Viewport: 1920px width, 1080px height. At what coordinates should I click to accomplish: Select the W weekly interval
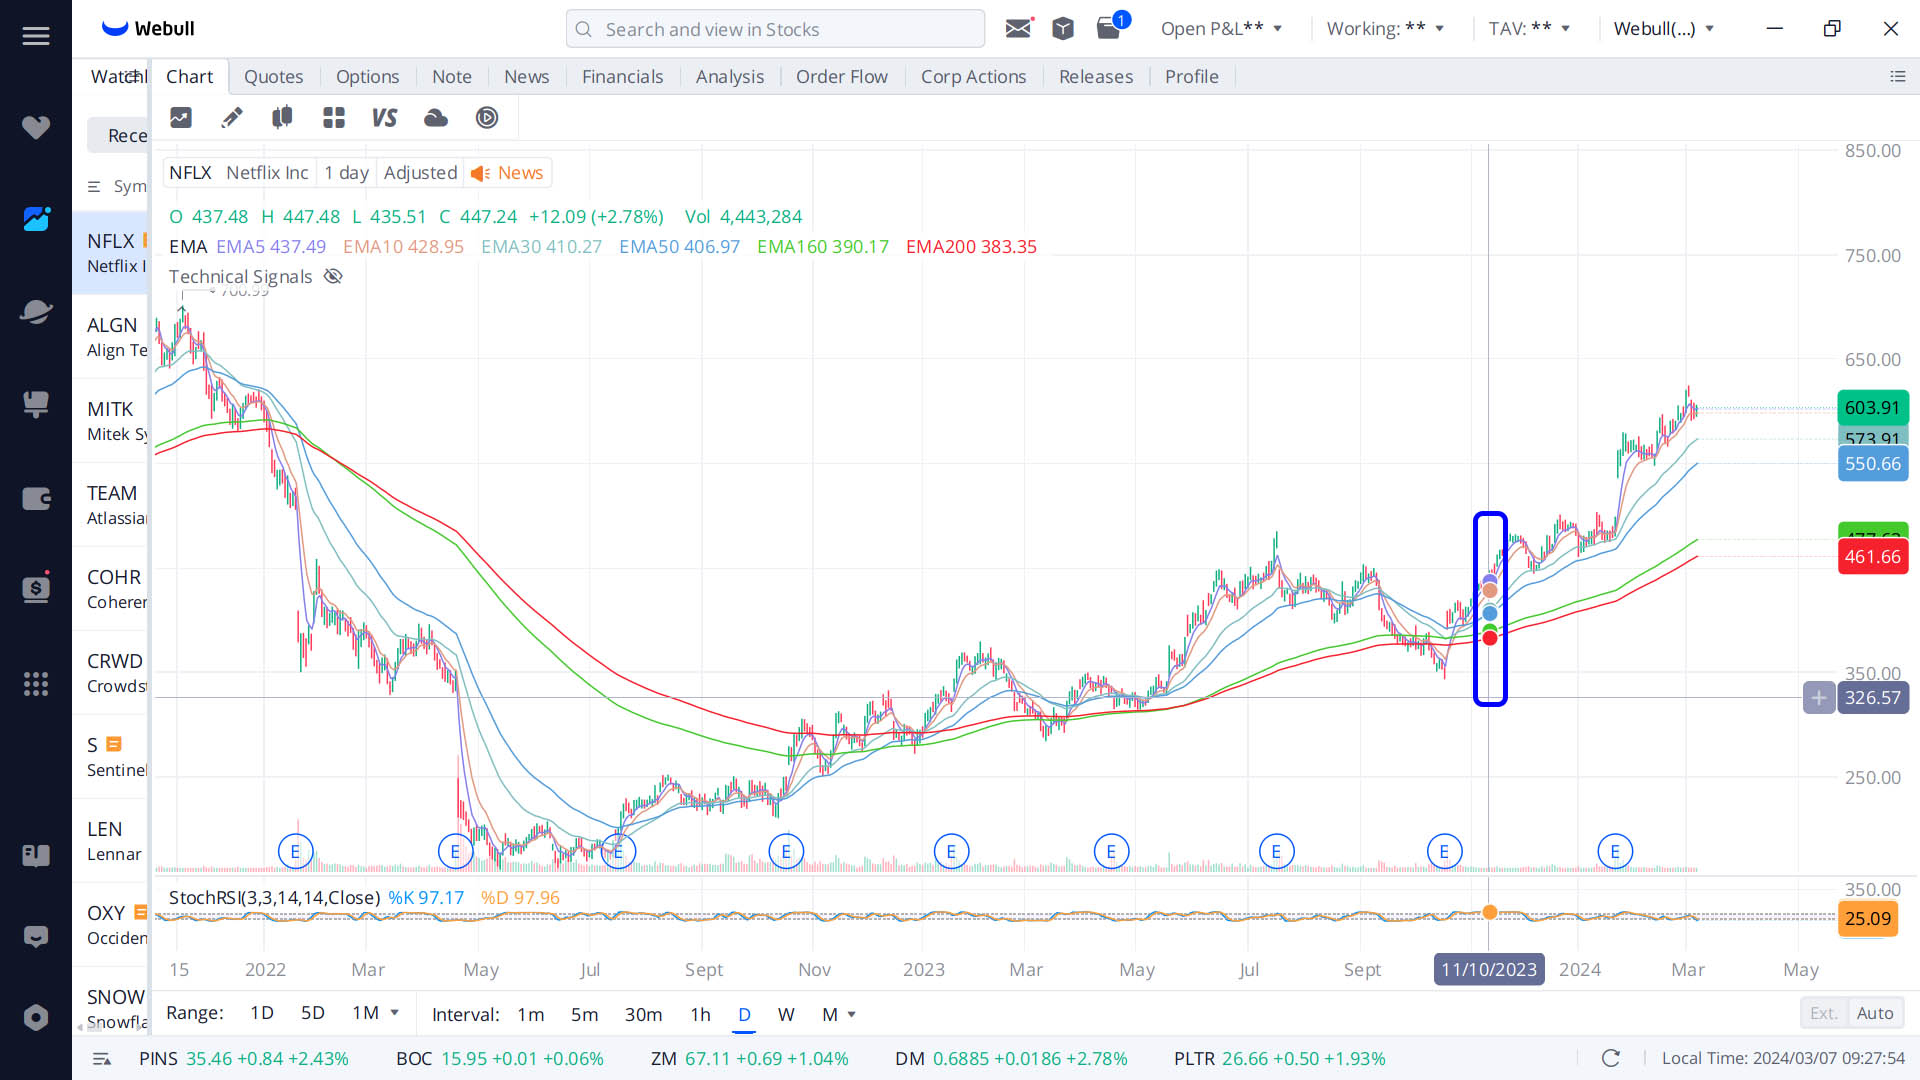coord(786,1015)
